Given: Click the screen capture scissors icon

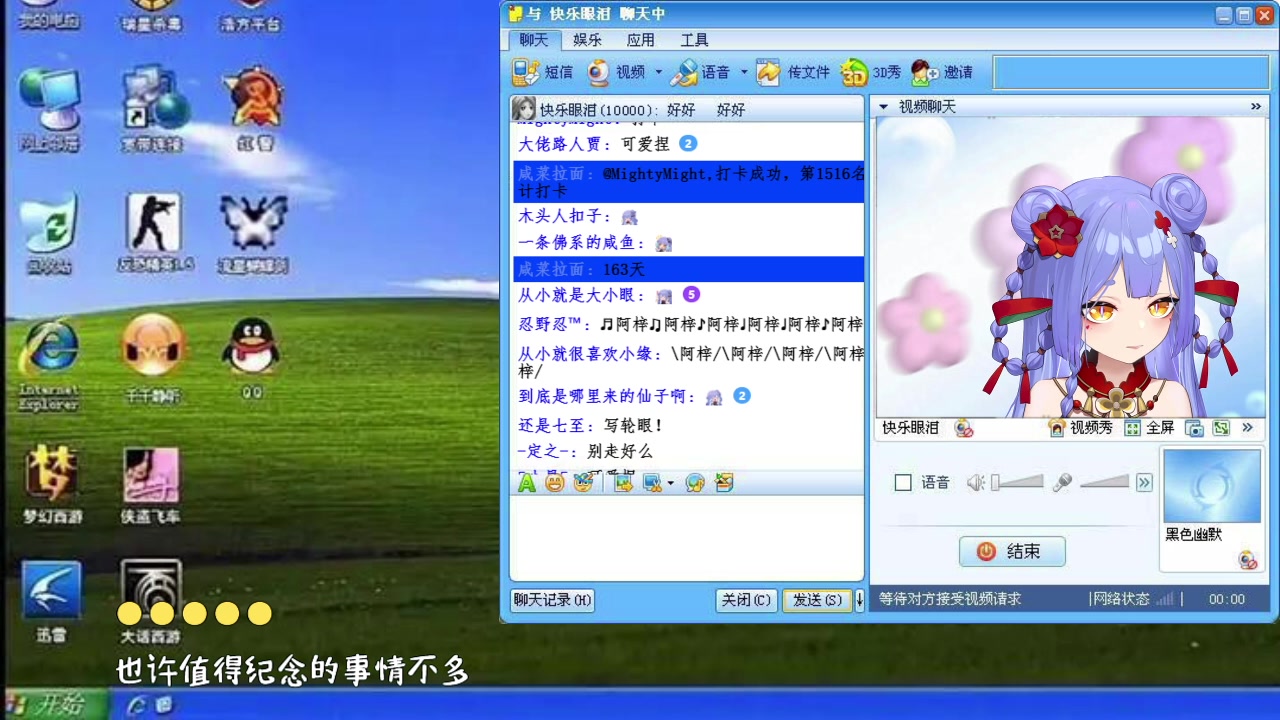Looking at the screenshot, I should point(653,483).
